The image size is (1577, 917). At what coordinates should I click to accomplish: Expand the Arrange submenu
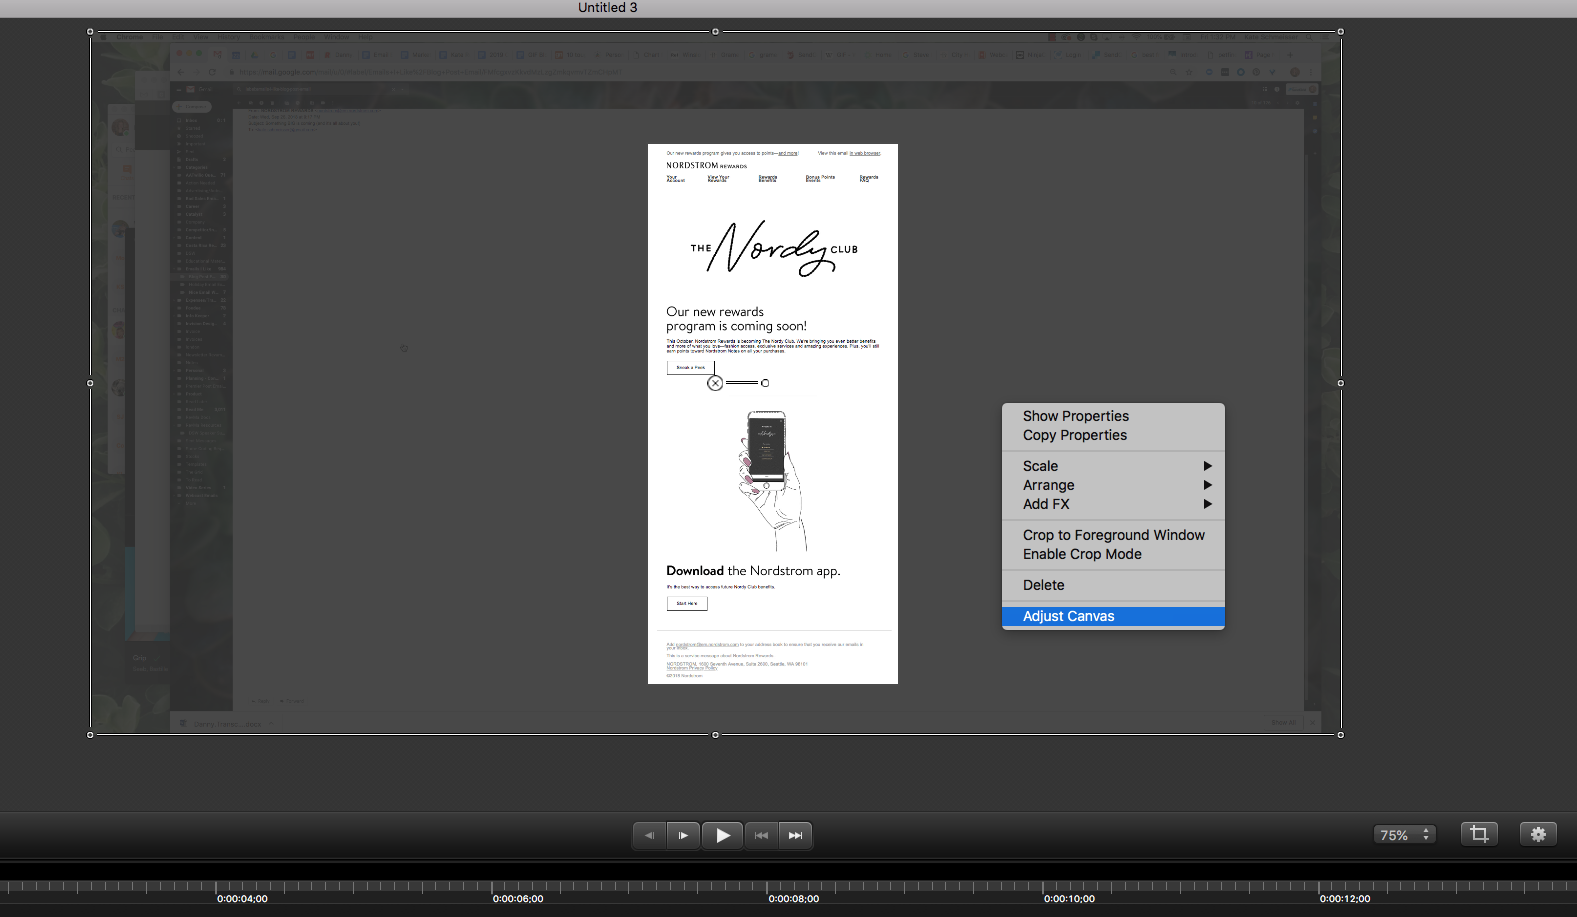tap(1113, 485)
